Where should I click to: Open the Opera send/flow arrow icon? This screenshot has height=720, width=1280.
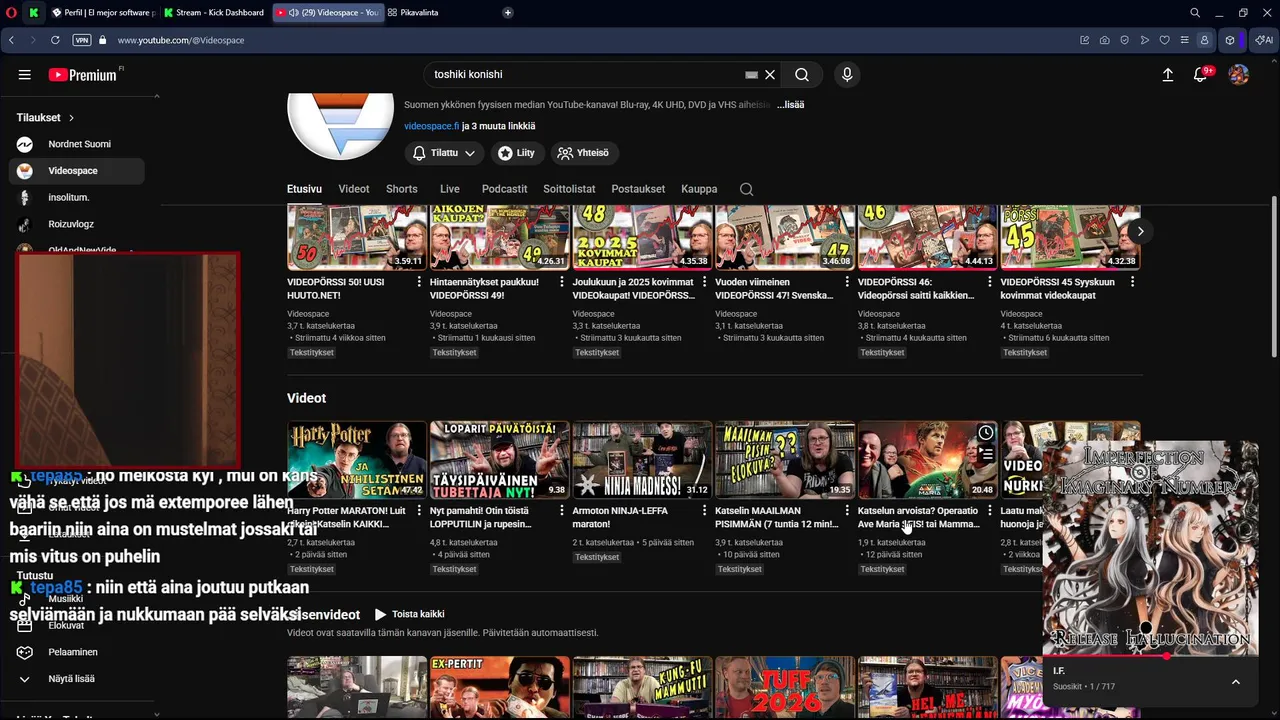1144,40
